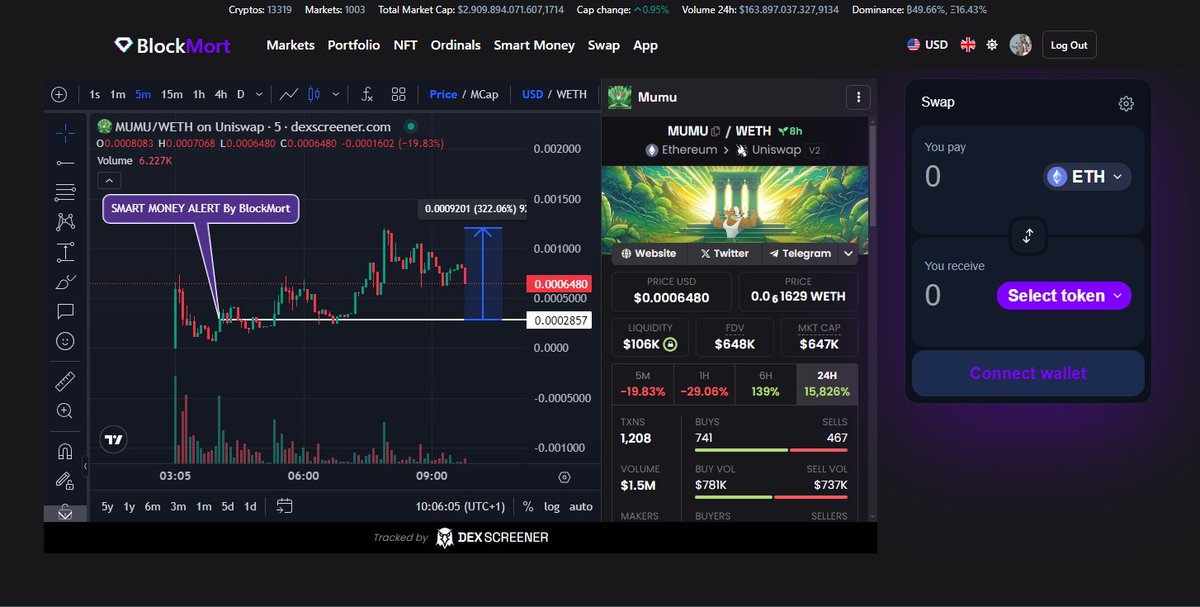The width and height of the screenshot is (1200, 607).
Task: Expand the more timeframes dropdown
Action: (259, 94)
